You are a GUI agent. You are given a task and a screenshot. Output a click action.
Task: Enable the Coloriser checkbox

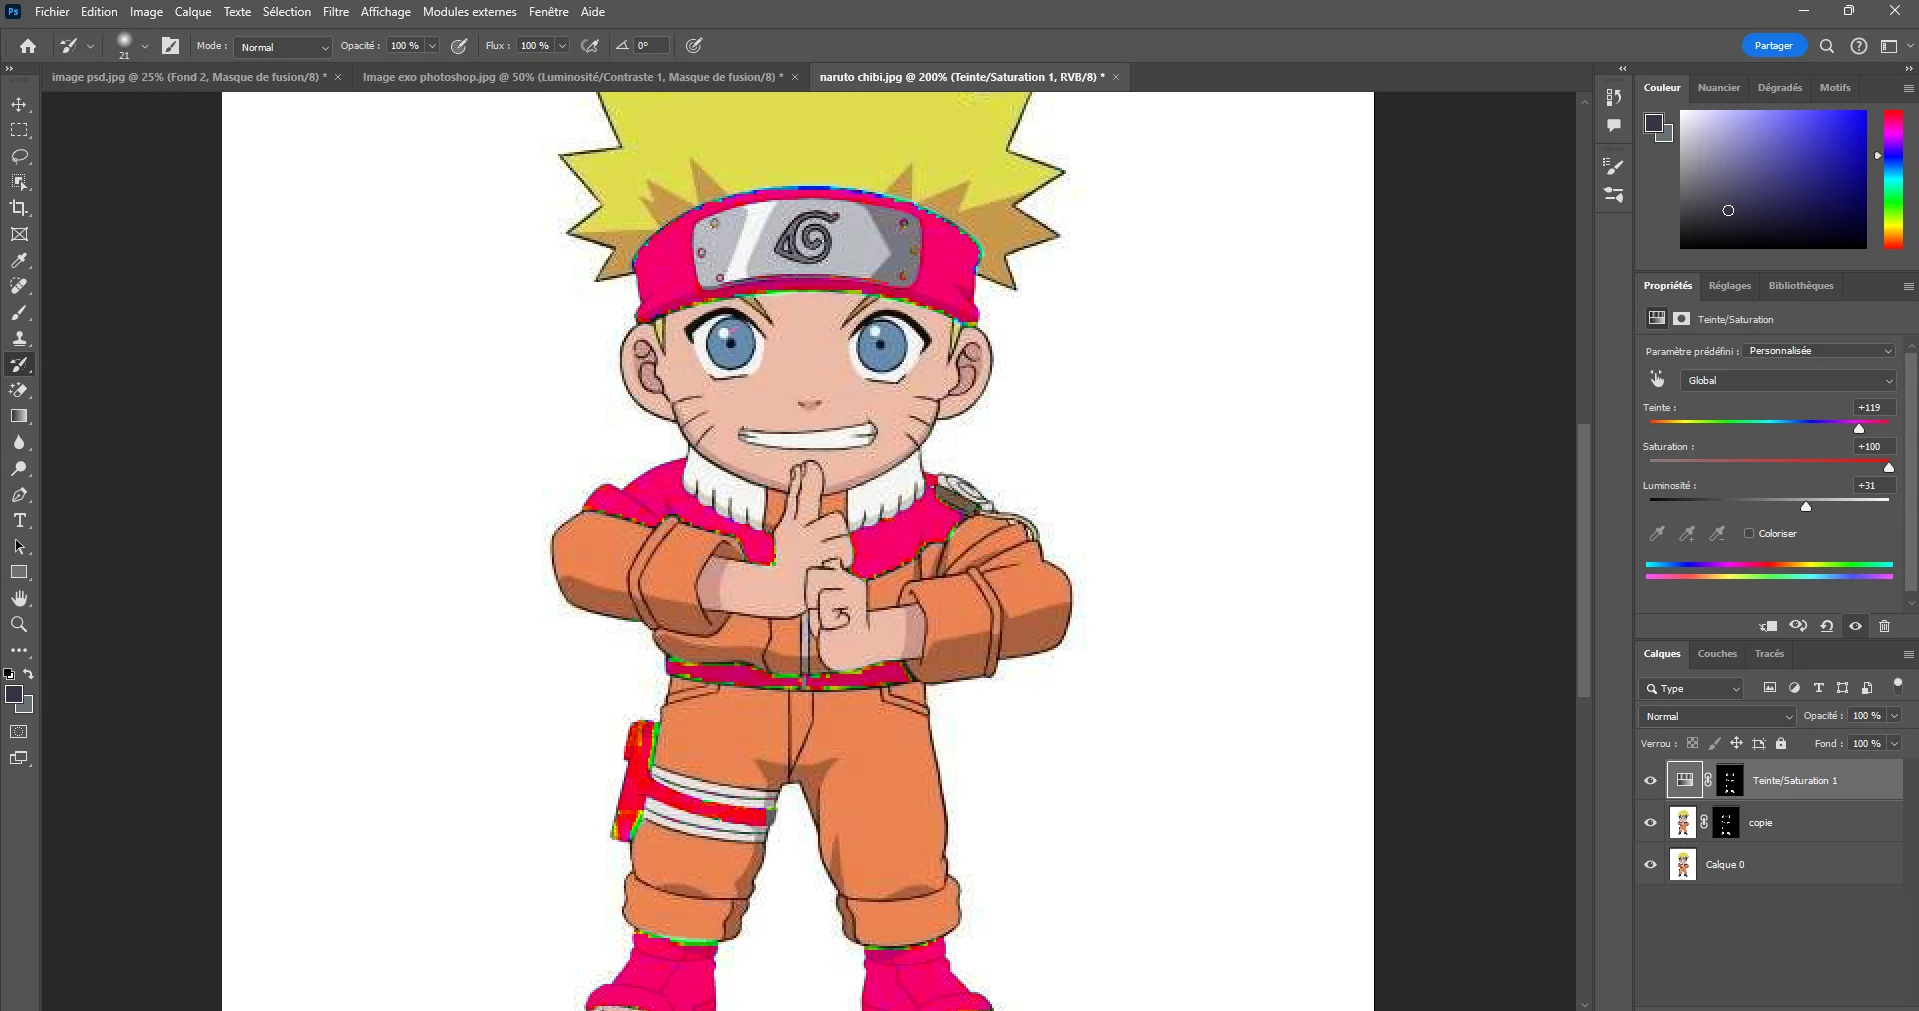(1749, 533)
